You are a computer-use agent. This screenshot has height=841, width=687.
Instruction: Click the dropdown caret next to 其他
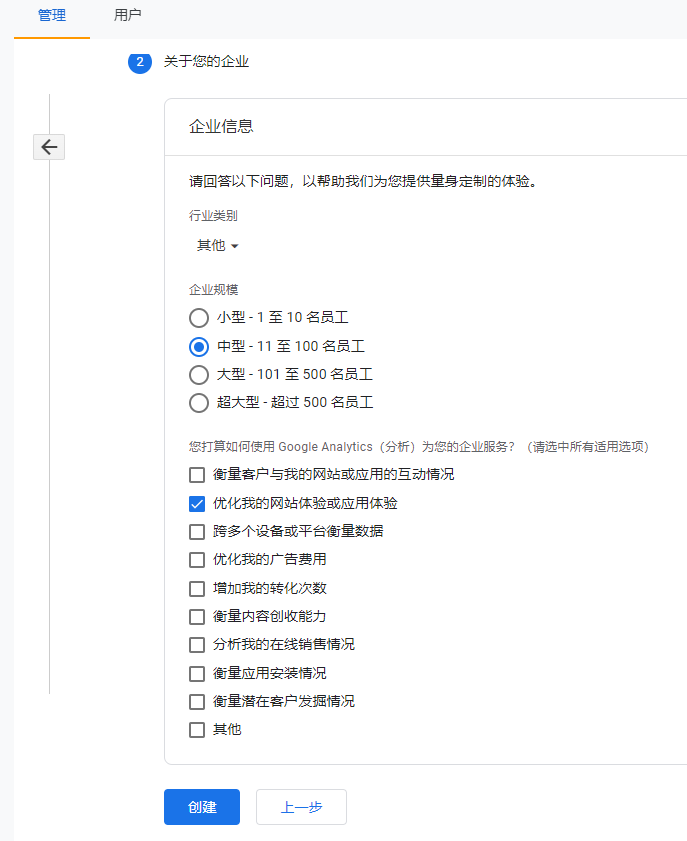click(236, 246)
